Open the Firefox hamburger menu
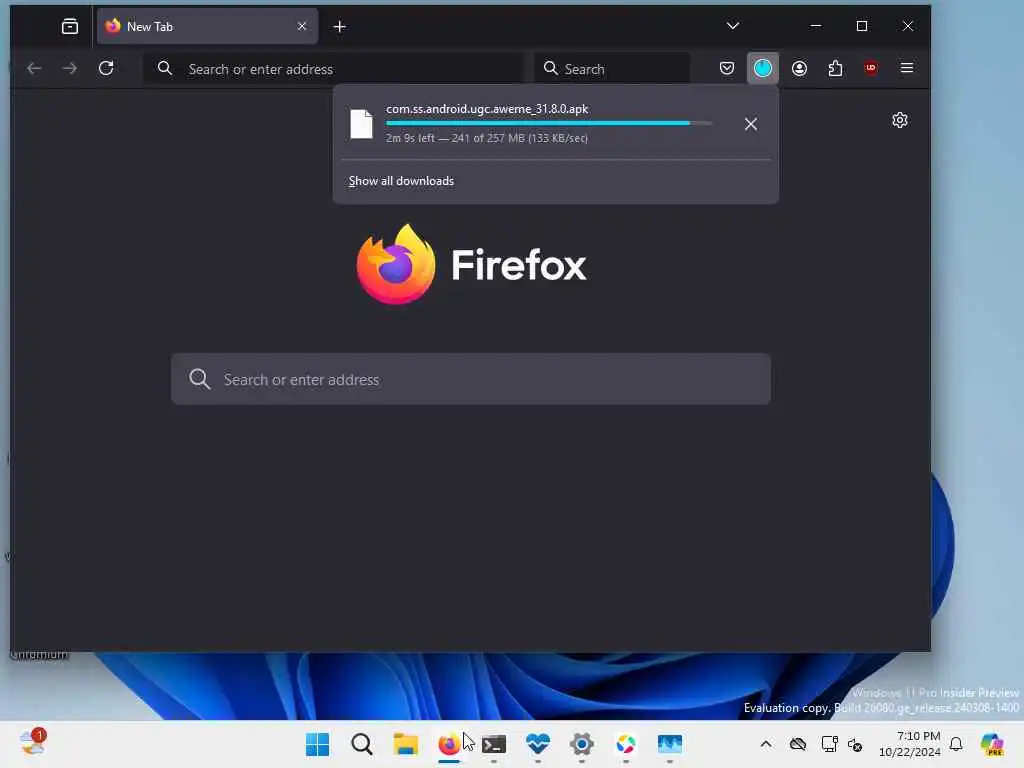Screen dimensions: 1024x768 [x=906, y=68]
